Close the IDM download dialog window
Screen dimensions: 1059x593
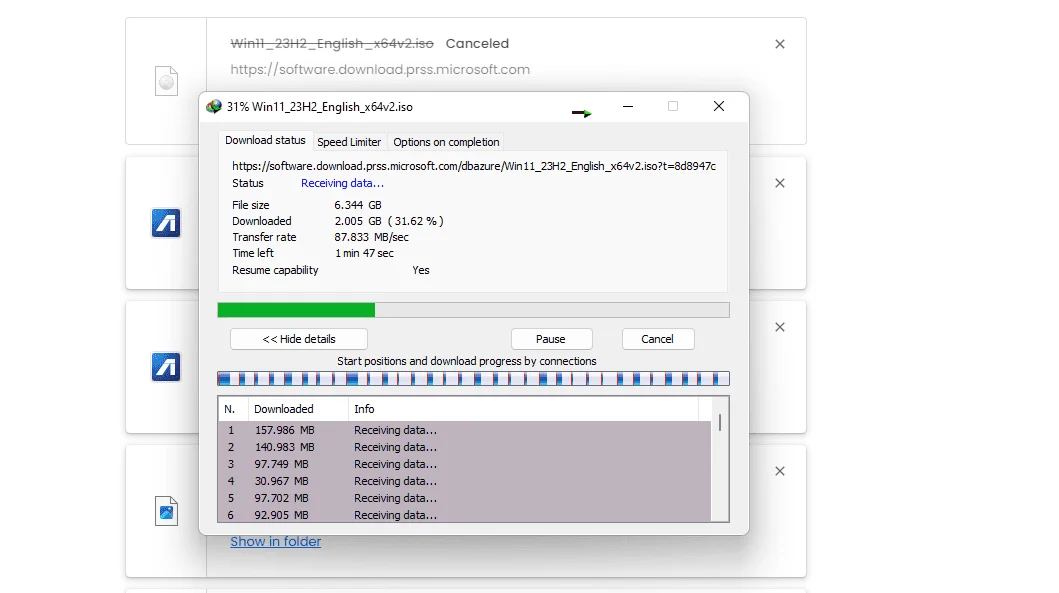coord(719,106)
